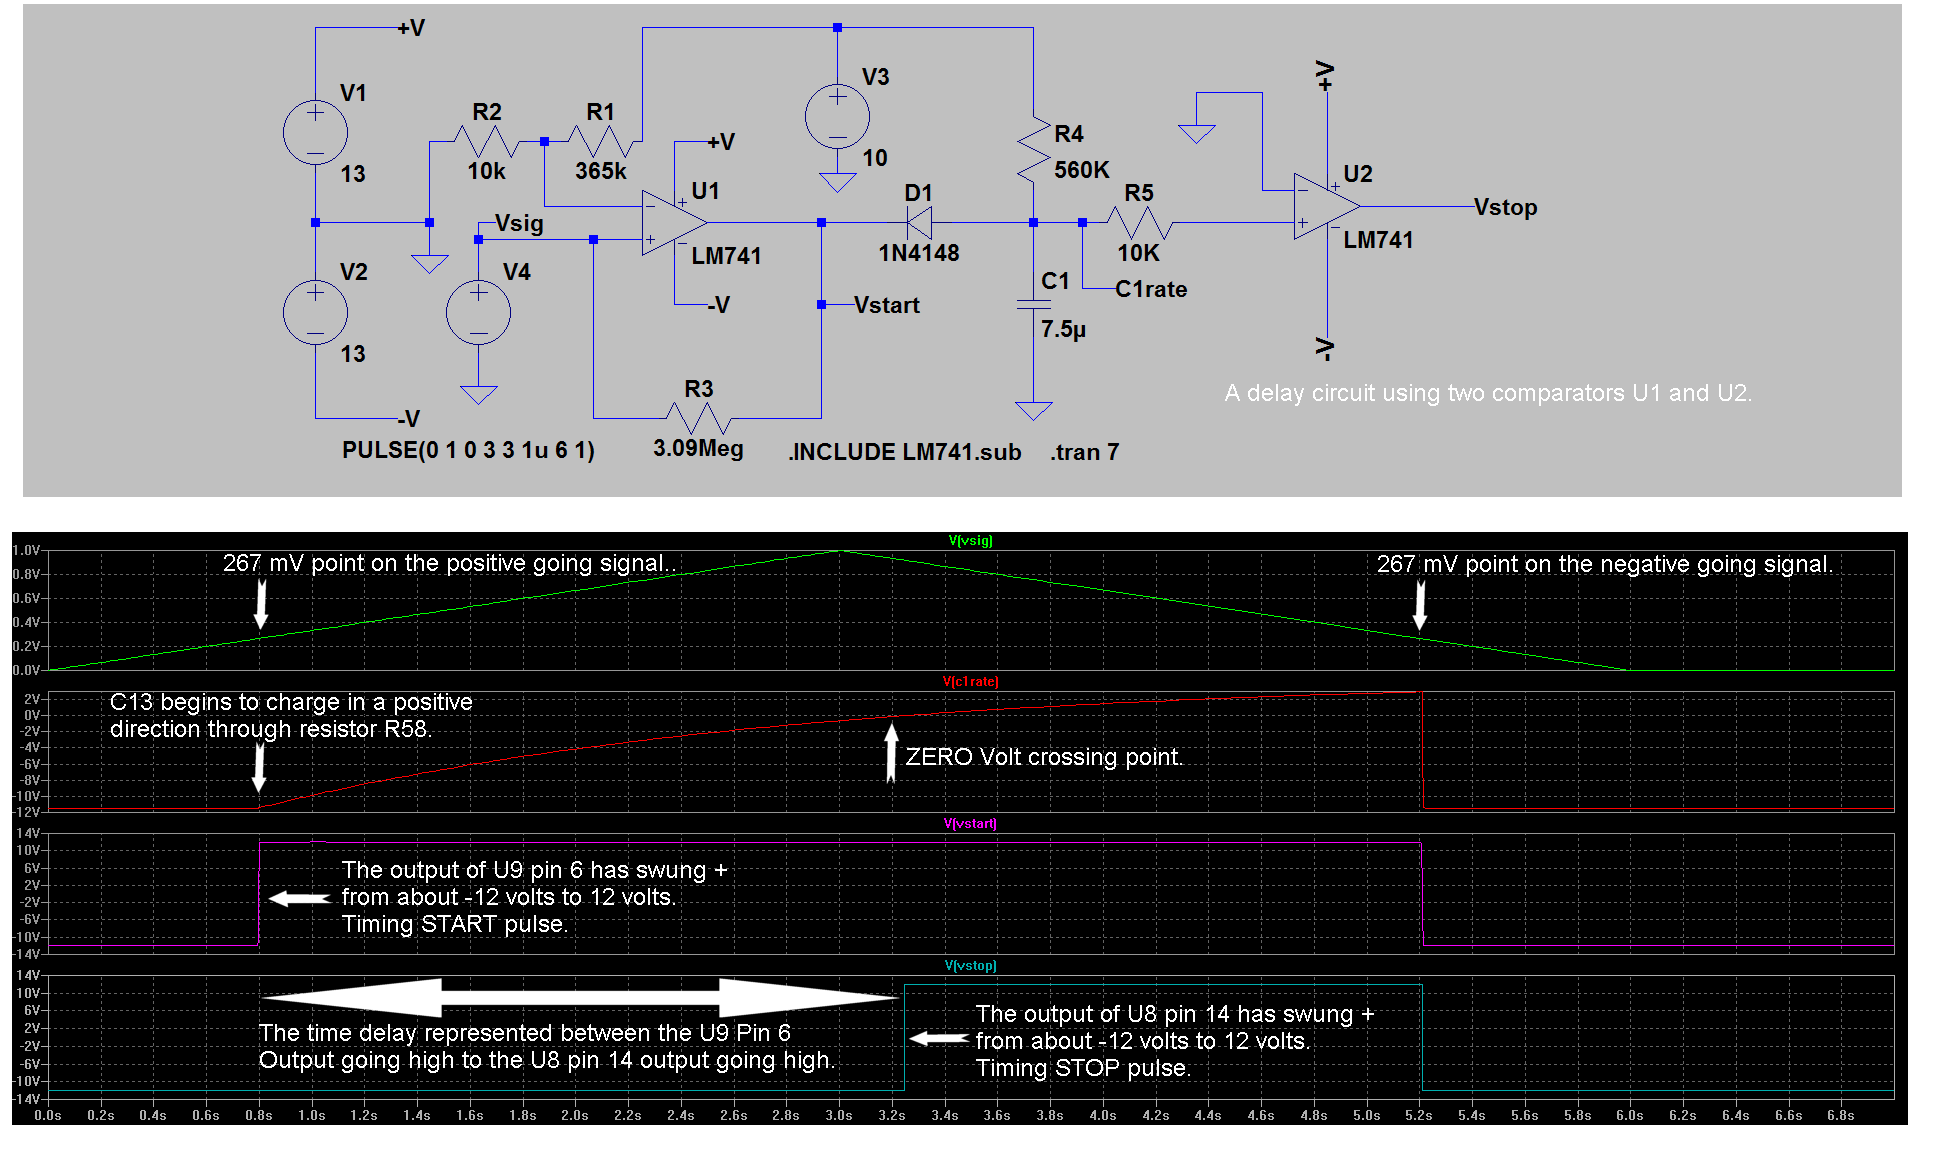Click the 1N4148 diode model label
The height and width of the screenshot is (1152, 1944).
[x=919, y=253]
